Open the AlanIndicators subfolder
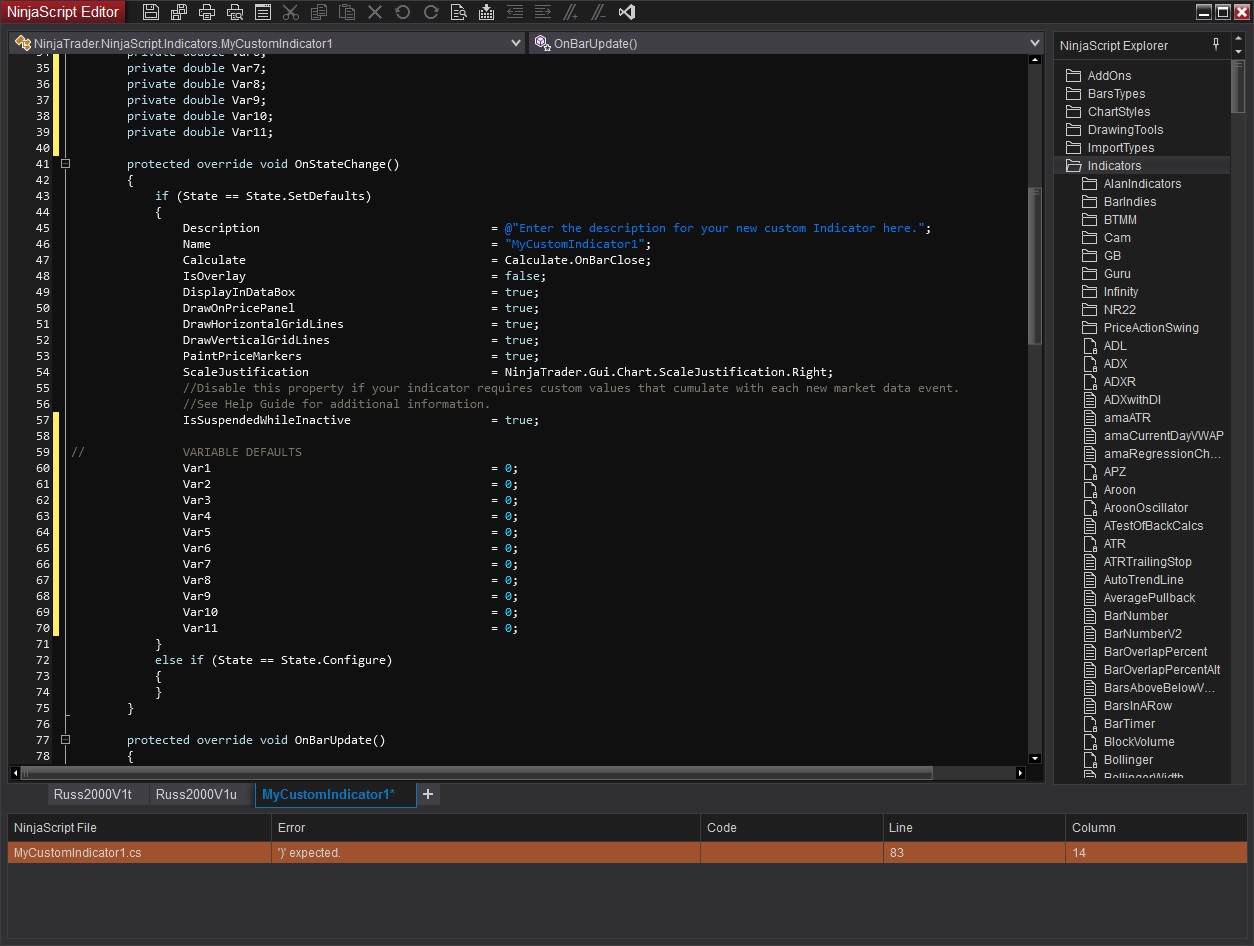 (x=1142, y=184)
